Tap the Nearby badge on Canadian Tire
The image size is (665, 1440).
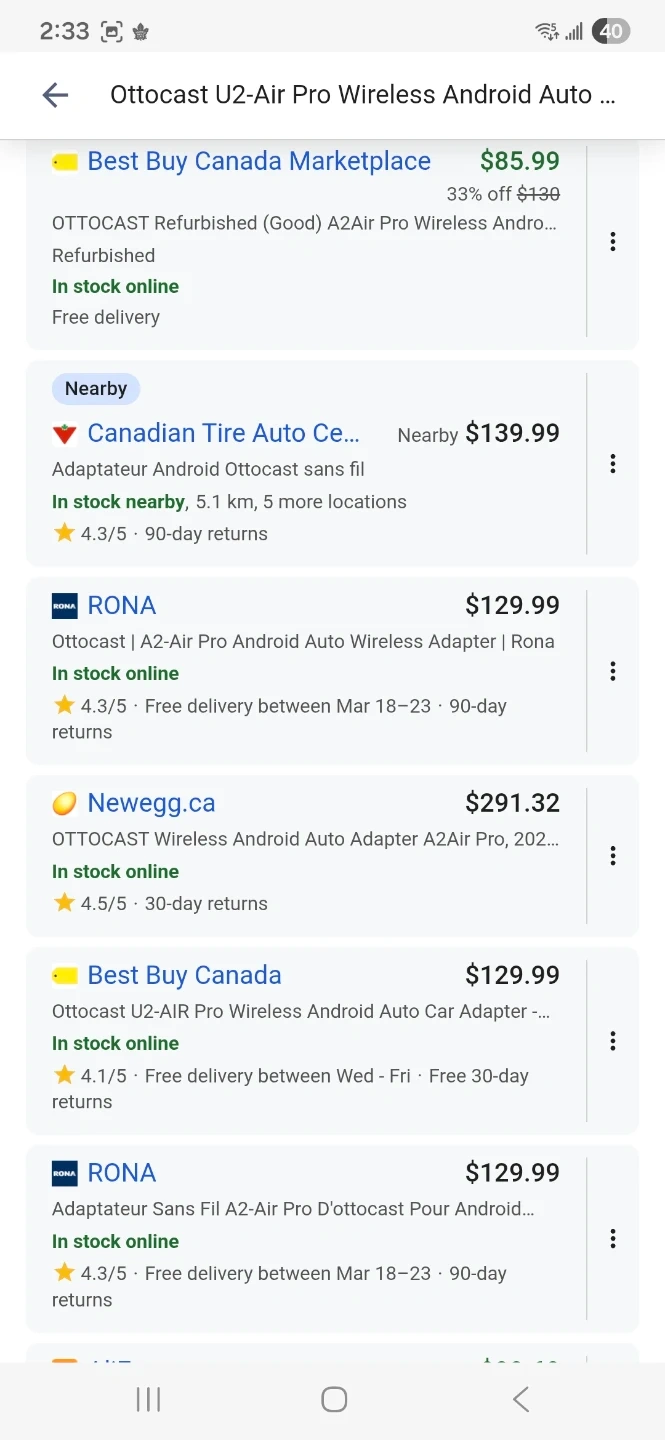(x=96, y=389)
